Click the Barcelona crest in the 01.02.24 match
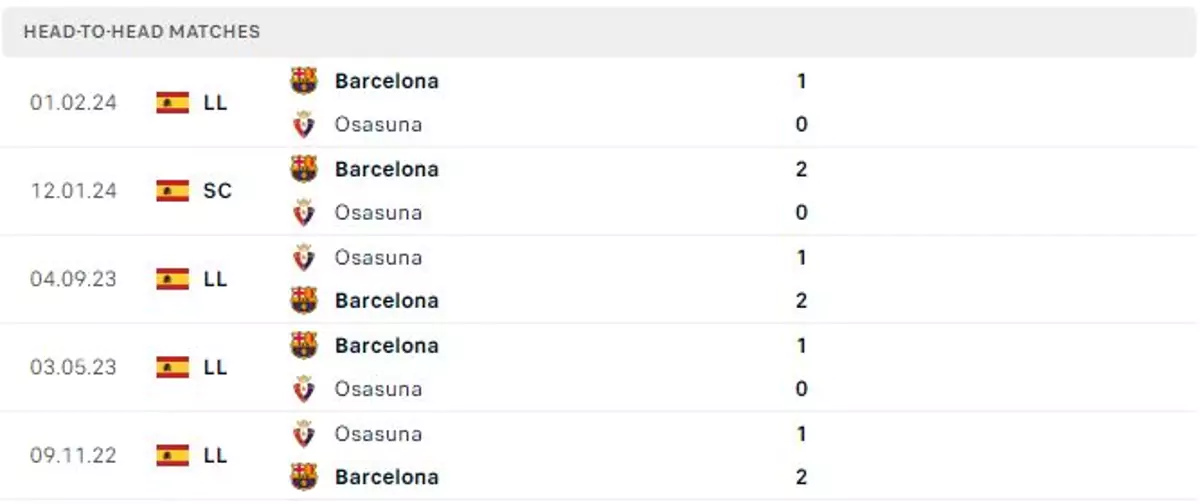Image resolution: width=1200 pixels, height=504 pixels. click(304, 81)
